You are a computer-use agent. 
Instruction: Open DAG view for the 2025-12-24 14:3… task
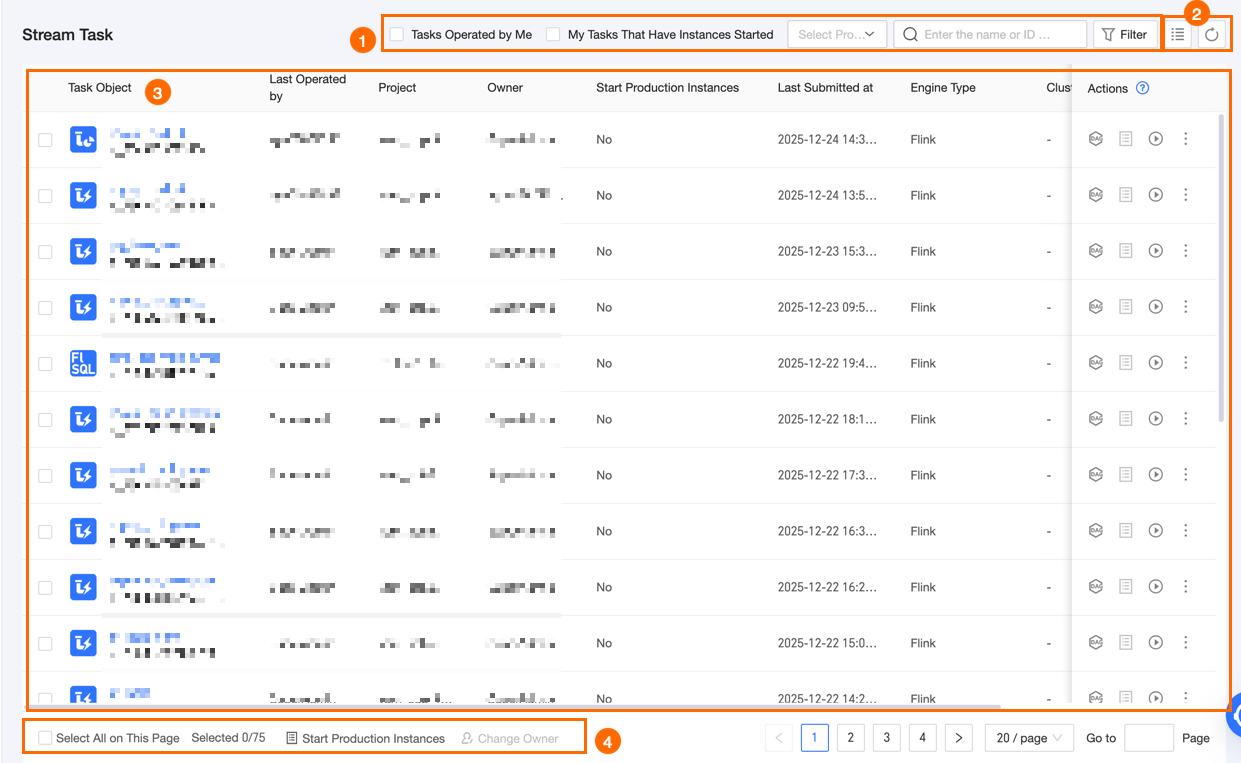[1096, 139]
